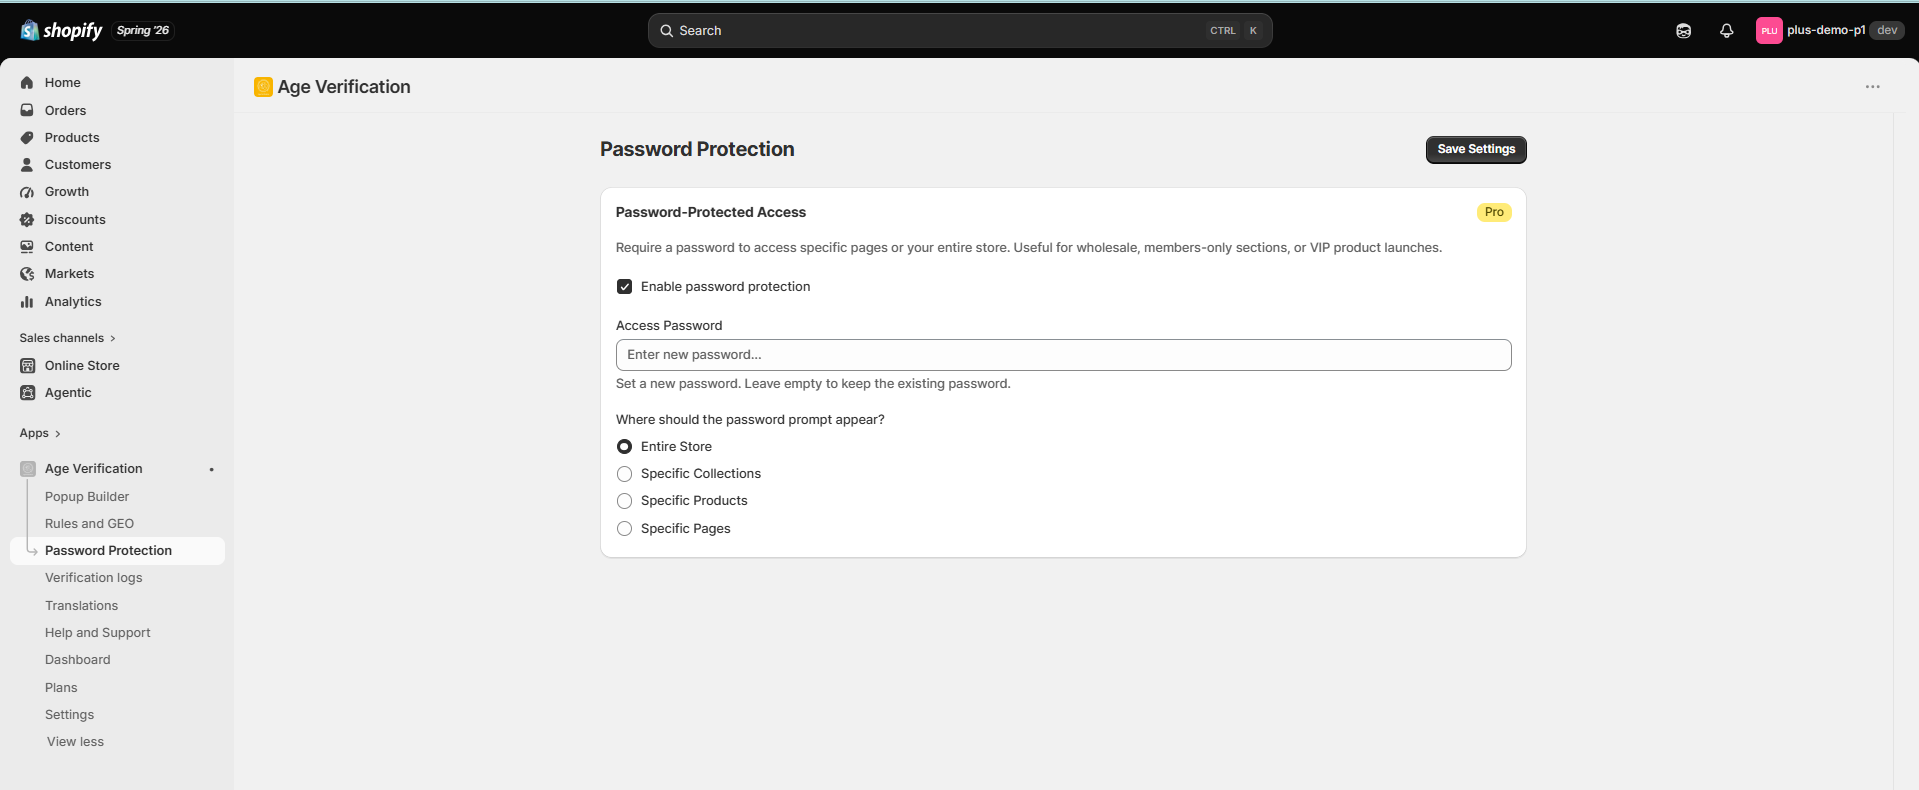This screenshot has height=790, width=1919.
Task: Open the Agentic channel icon
Action: click(27, 393)
